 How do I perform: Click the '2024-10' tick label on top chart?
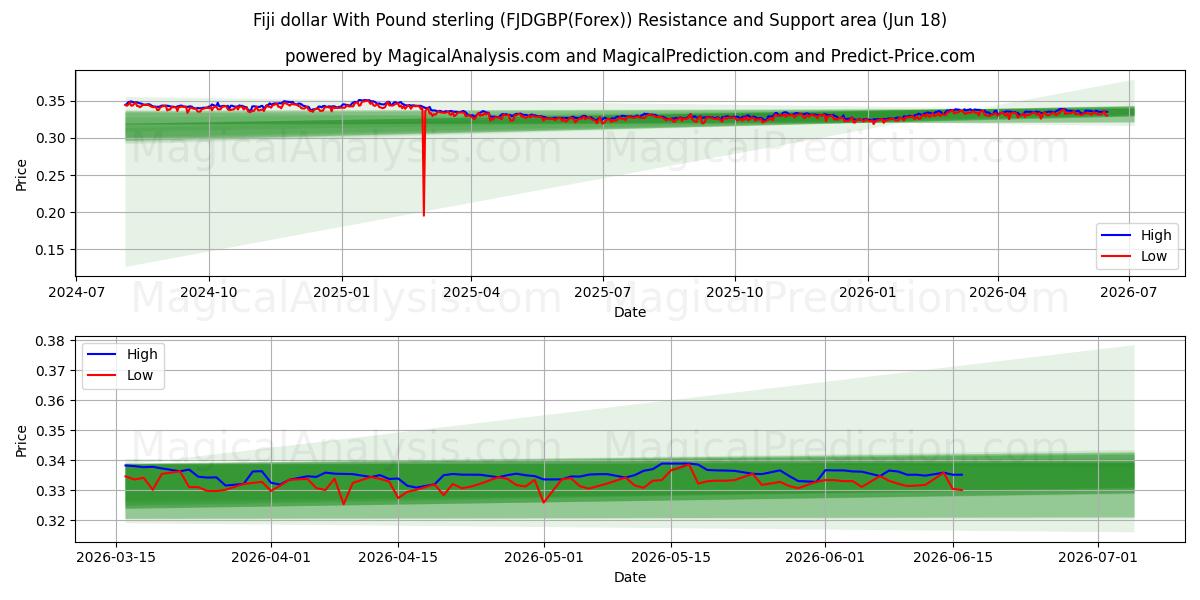(x=209, y=293)
